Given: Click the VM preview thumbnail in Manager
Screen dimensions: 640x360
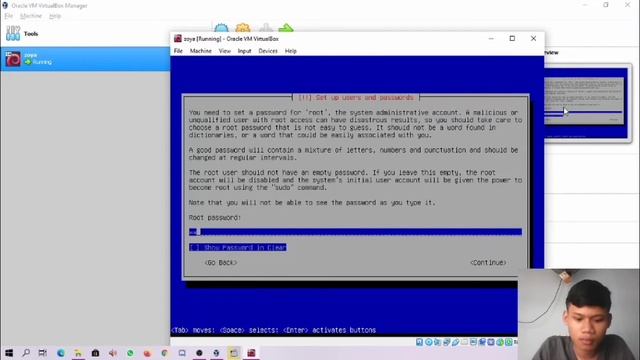Looking at the screenshot, I should [x=586, y=103].
